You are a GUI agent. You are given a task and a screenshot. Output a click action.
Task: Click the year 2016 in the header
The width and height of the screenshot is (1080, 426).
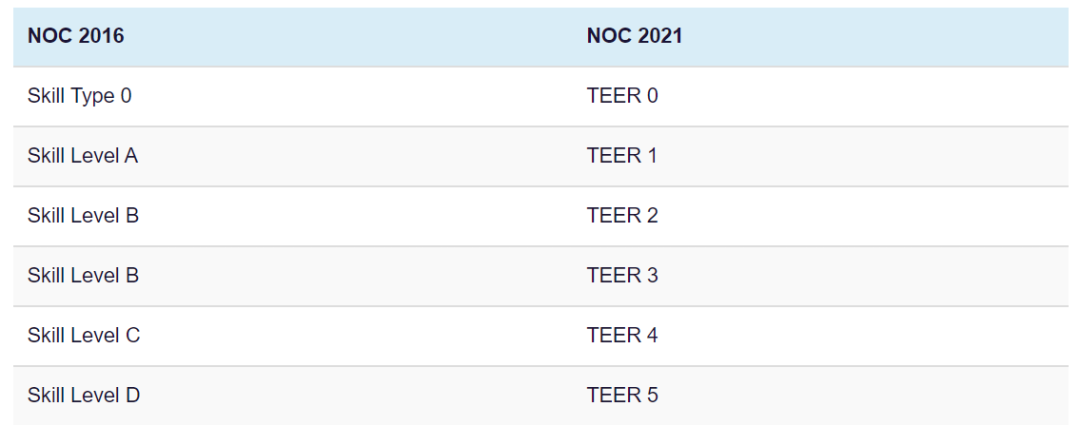pos(101,37)
